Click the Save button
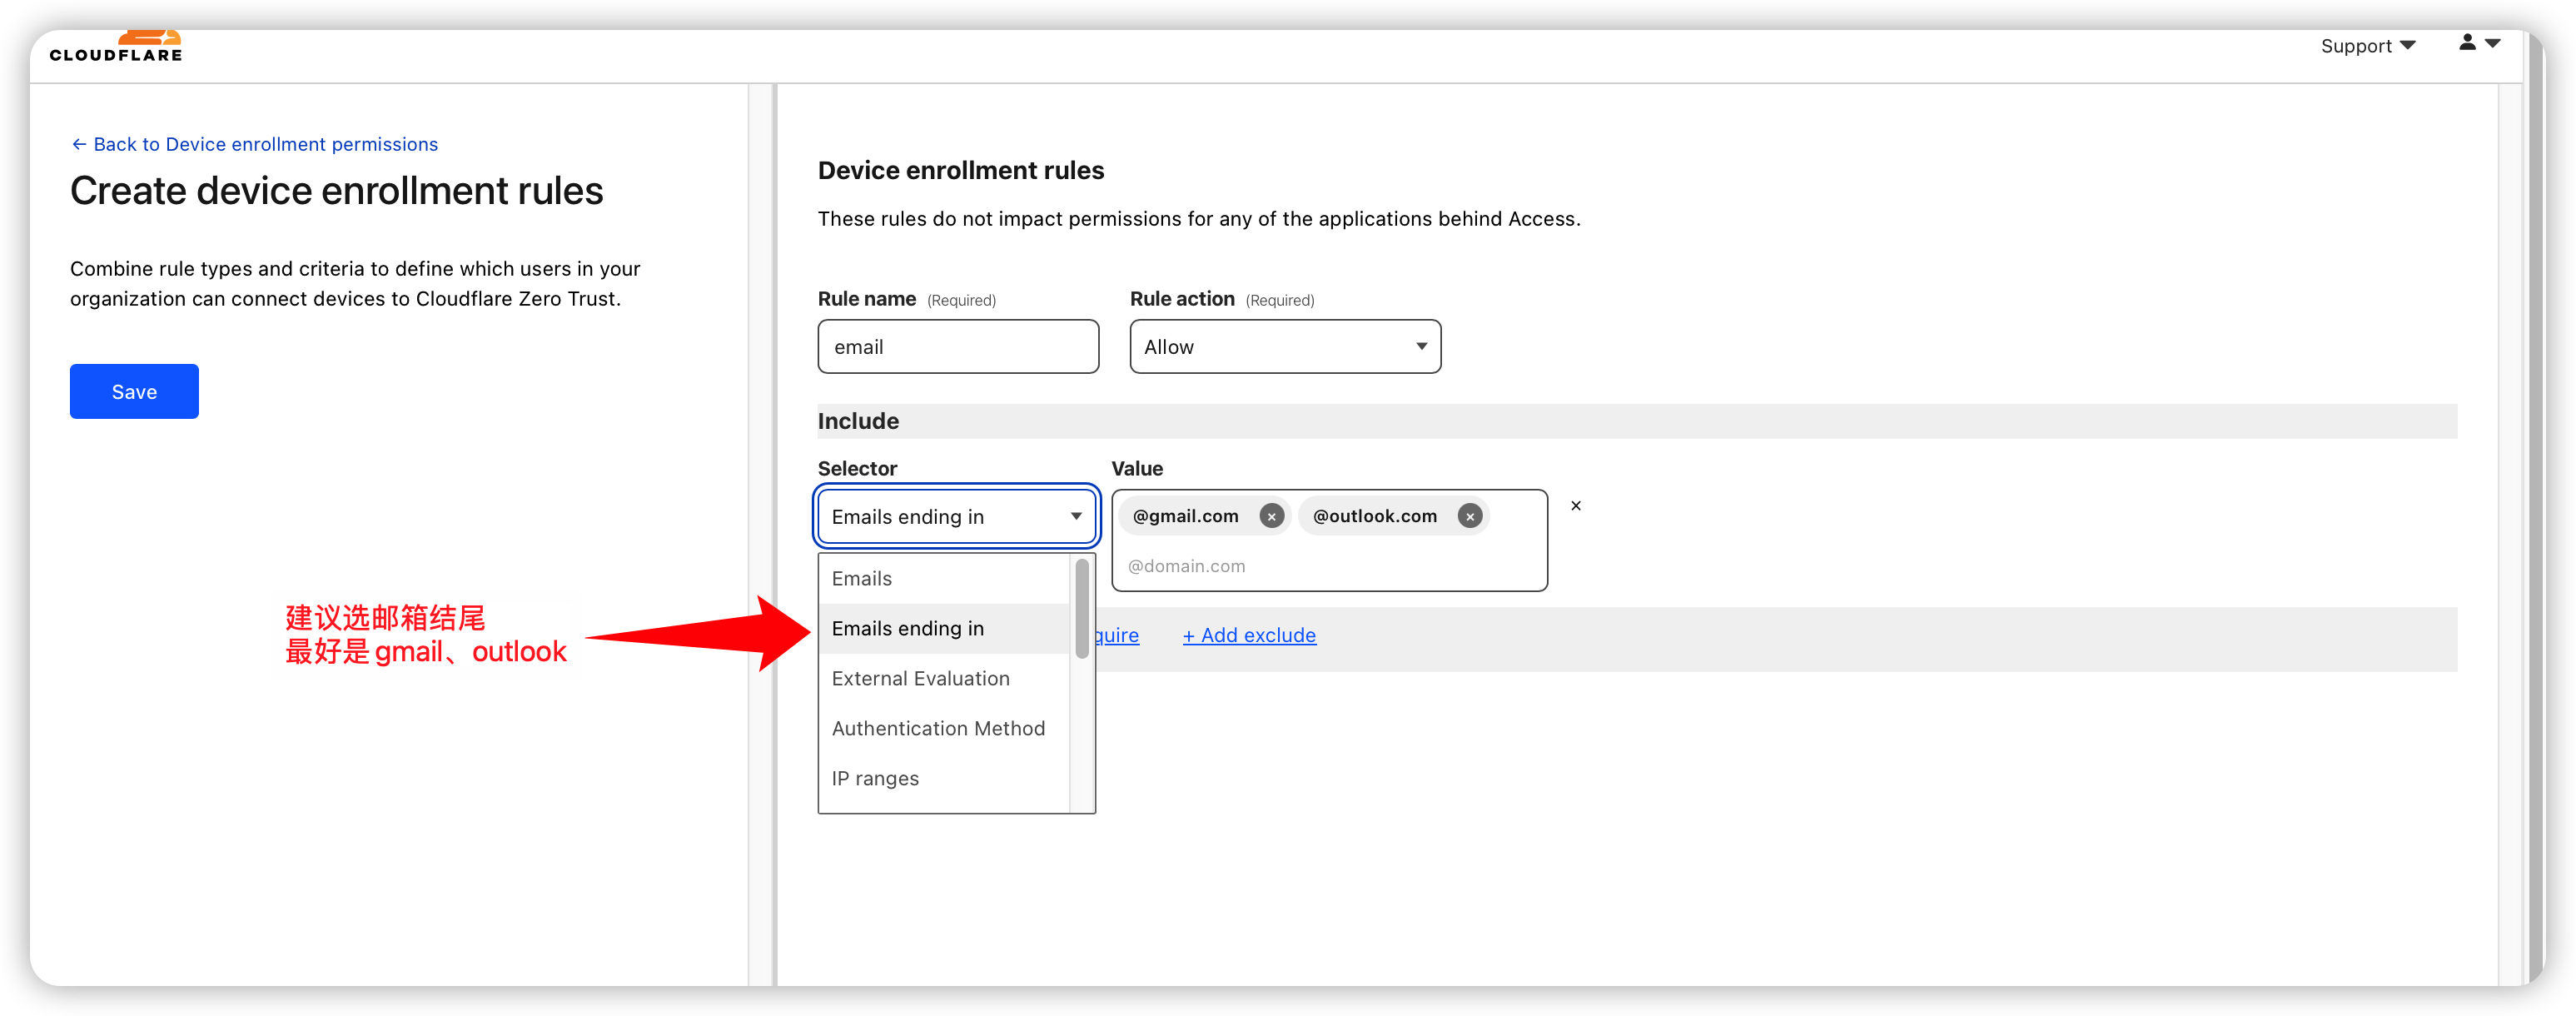This screenshot has width=2576, height=1016. click(134, 392)
